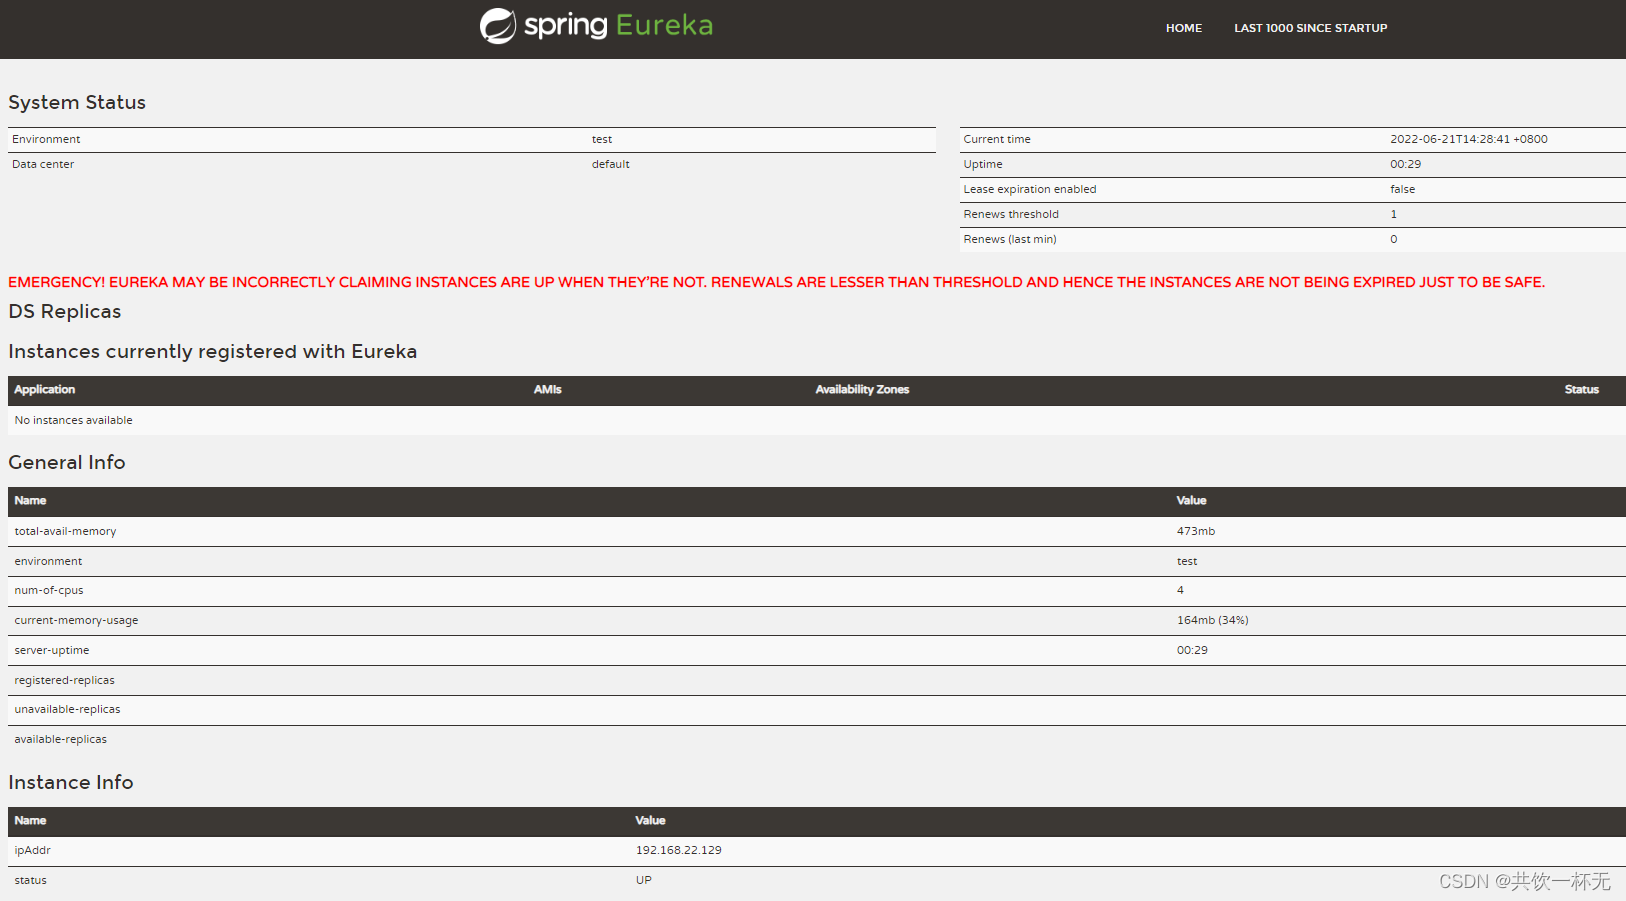The width and height of the screenshot is (1626, 901).
Task: Select the 473mb memory value
Action: click(1195, 531)
